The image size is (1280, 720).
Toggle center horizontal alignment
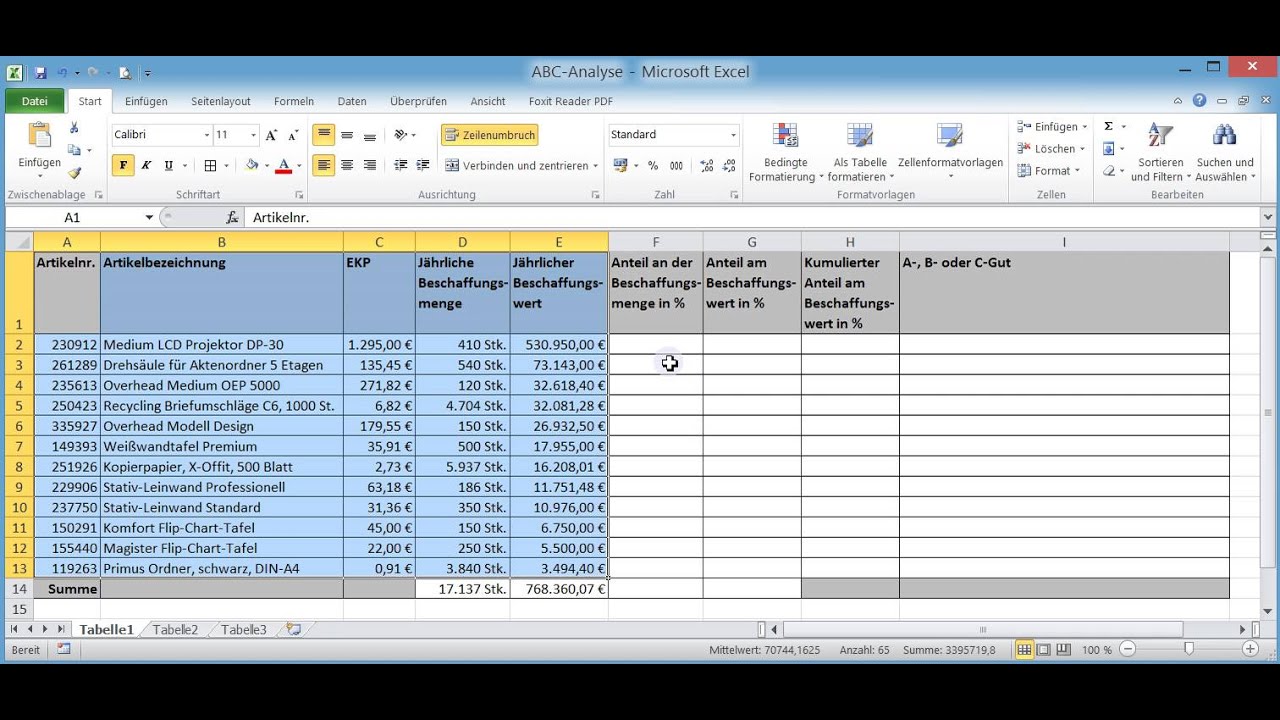[x=346, y=166]
